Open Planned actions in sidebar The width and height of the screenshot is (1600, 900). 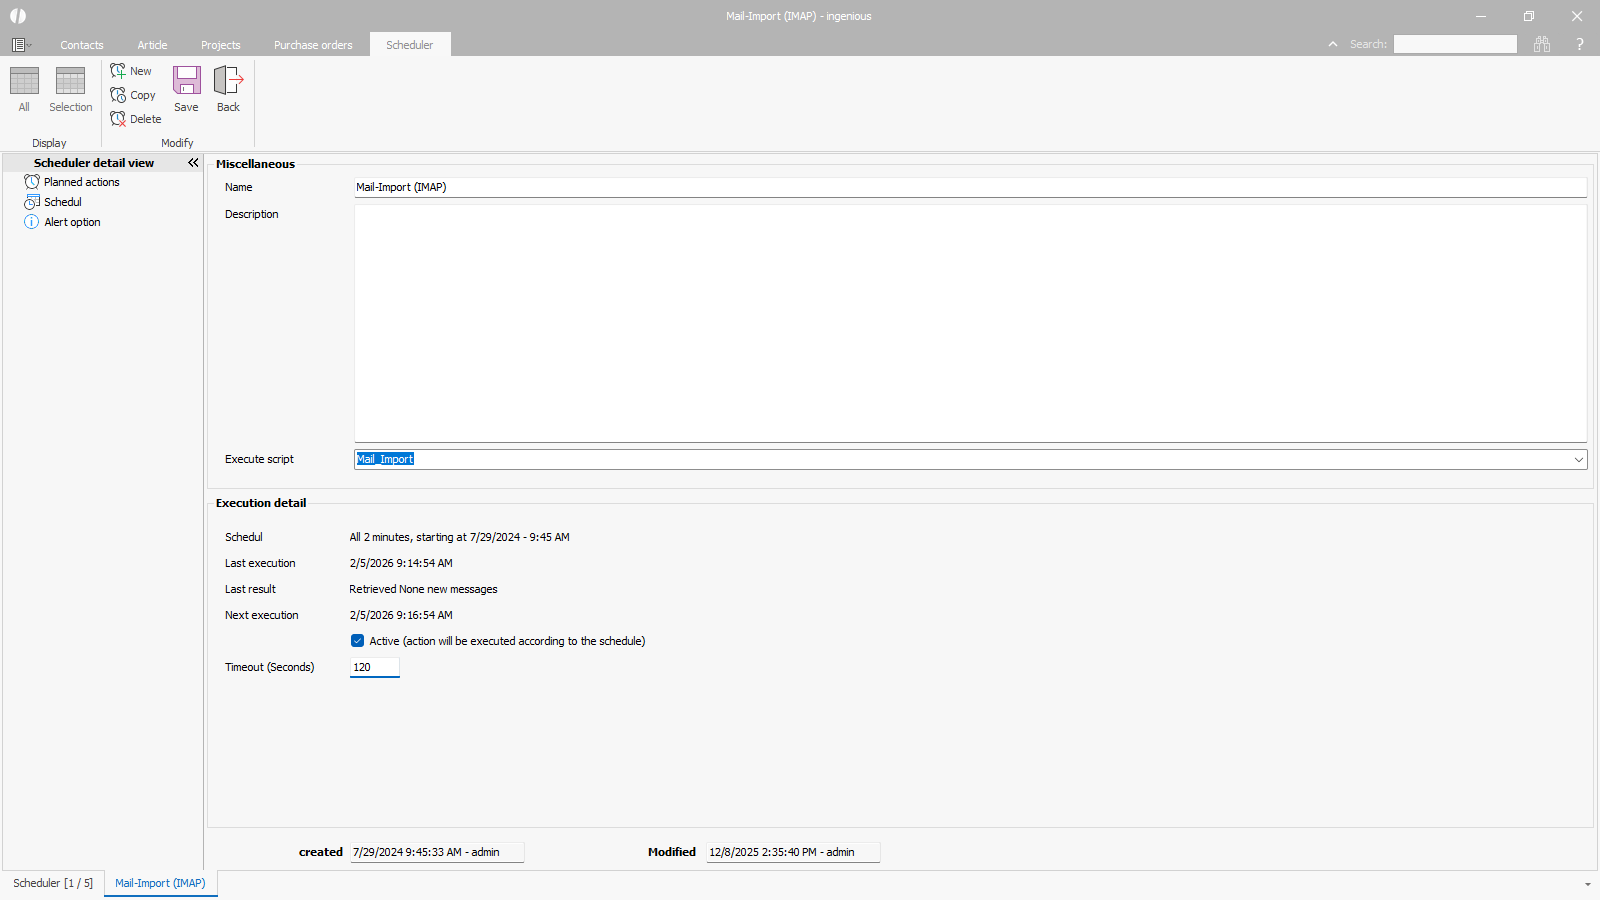(81, 182)
